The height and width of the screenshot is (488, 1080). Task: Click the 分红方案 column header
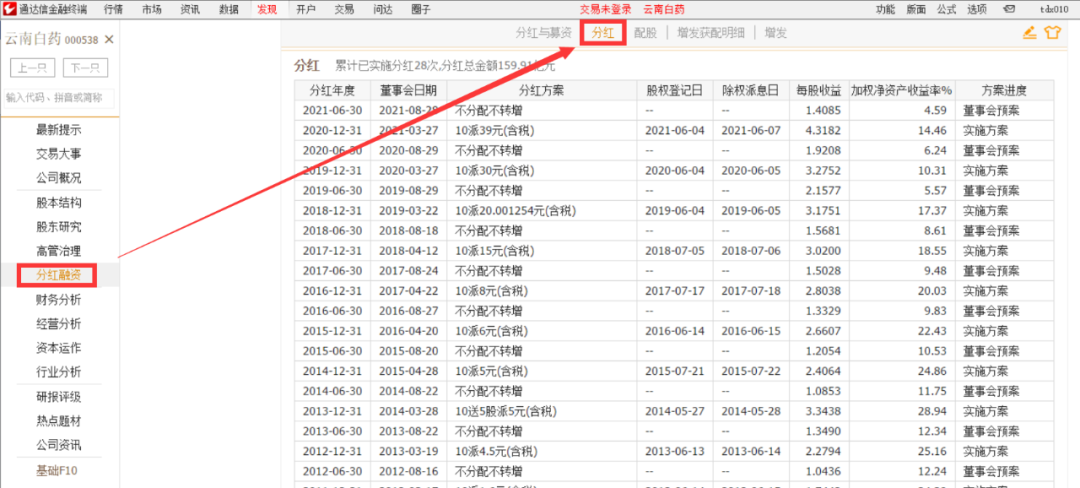[x=542, y=90]
